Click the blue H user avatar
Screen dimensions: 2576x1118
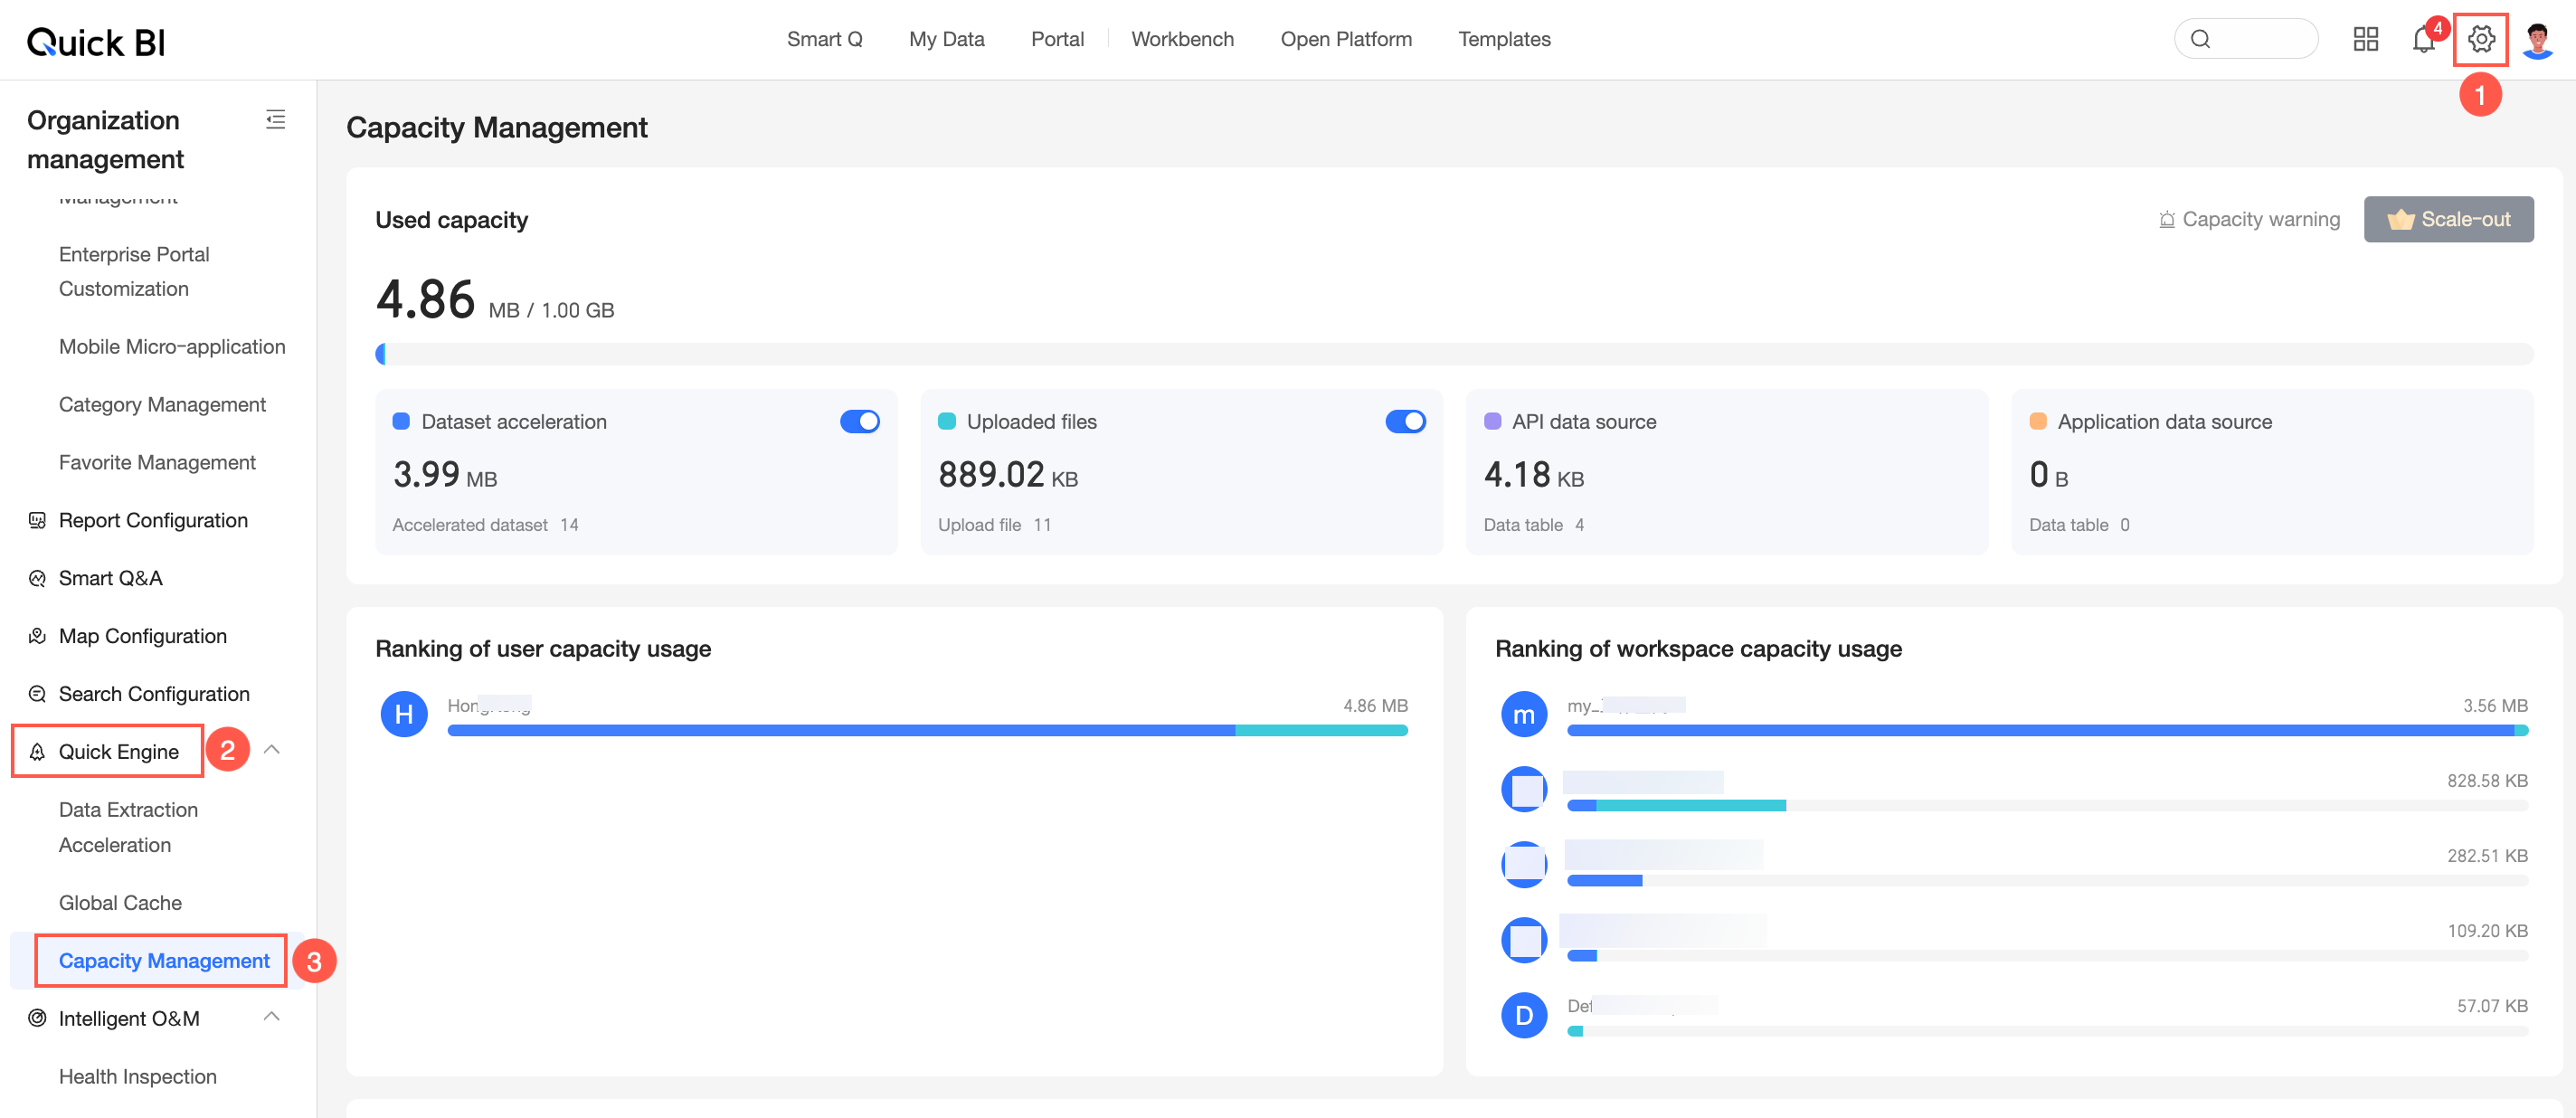[x=404, y=714]
